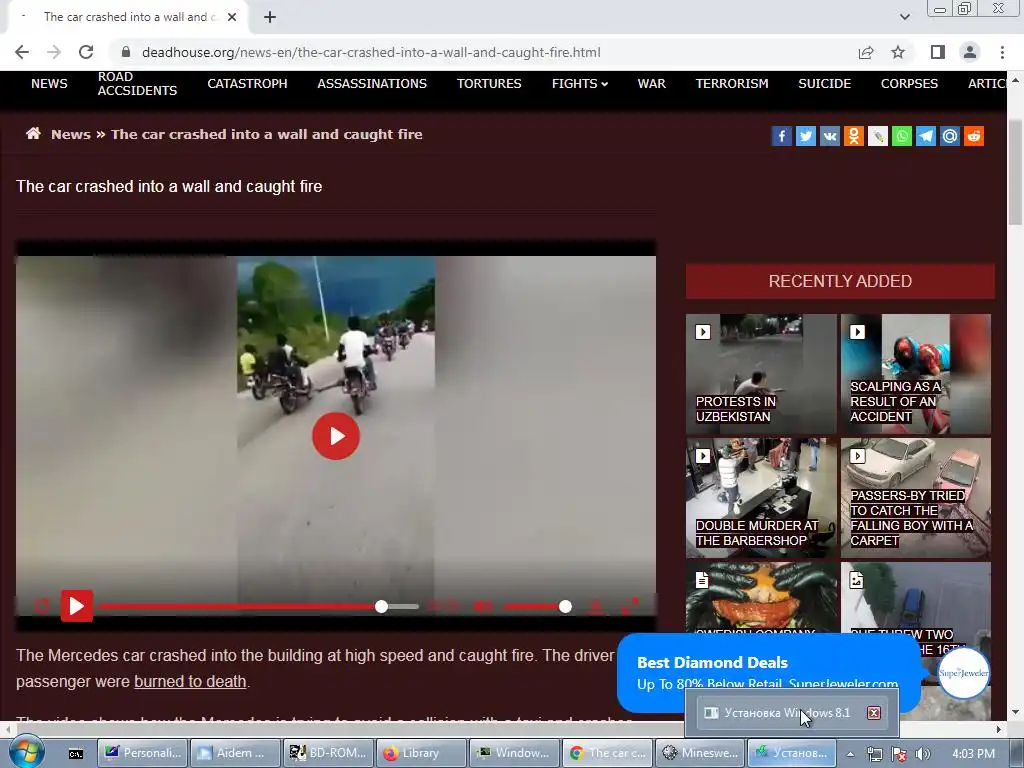Screen dimensions: 1024x768
Task: Go back with browser back arrow
Action: pos(22,52)
